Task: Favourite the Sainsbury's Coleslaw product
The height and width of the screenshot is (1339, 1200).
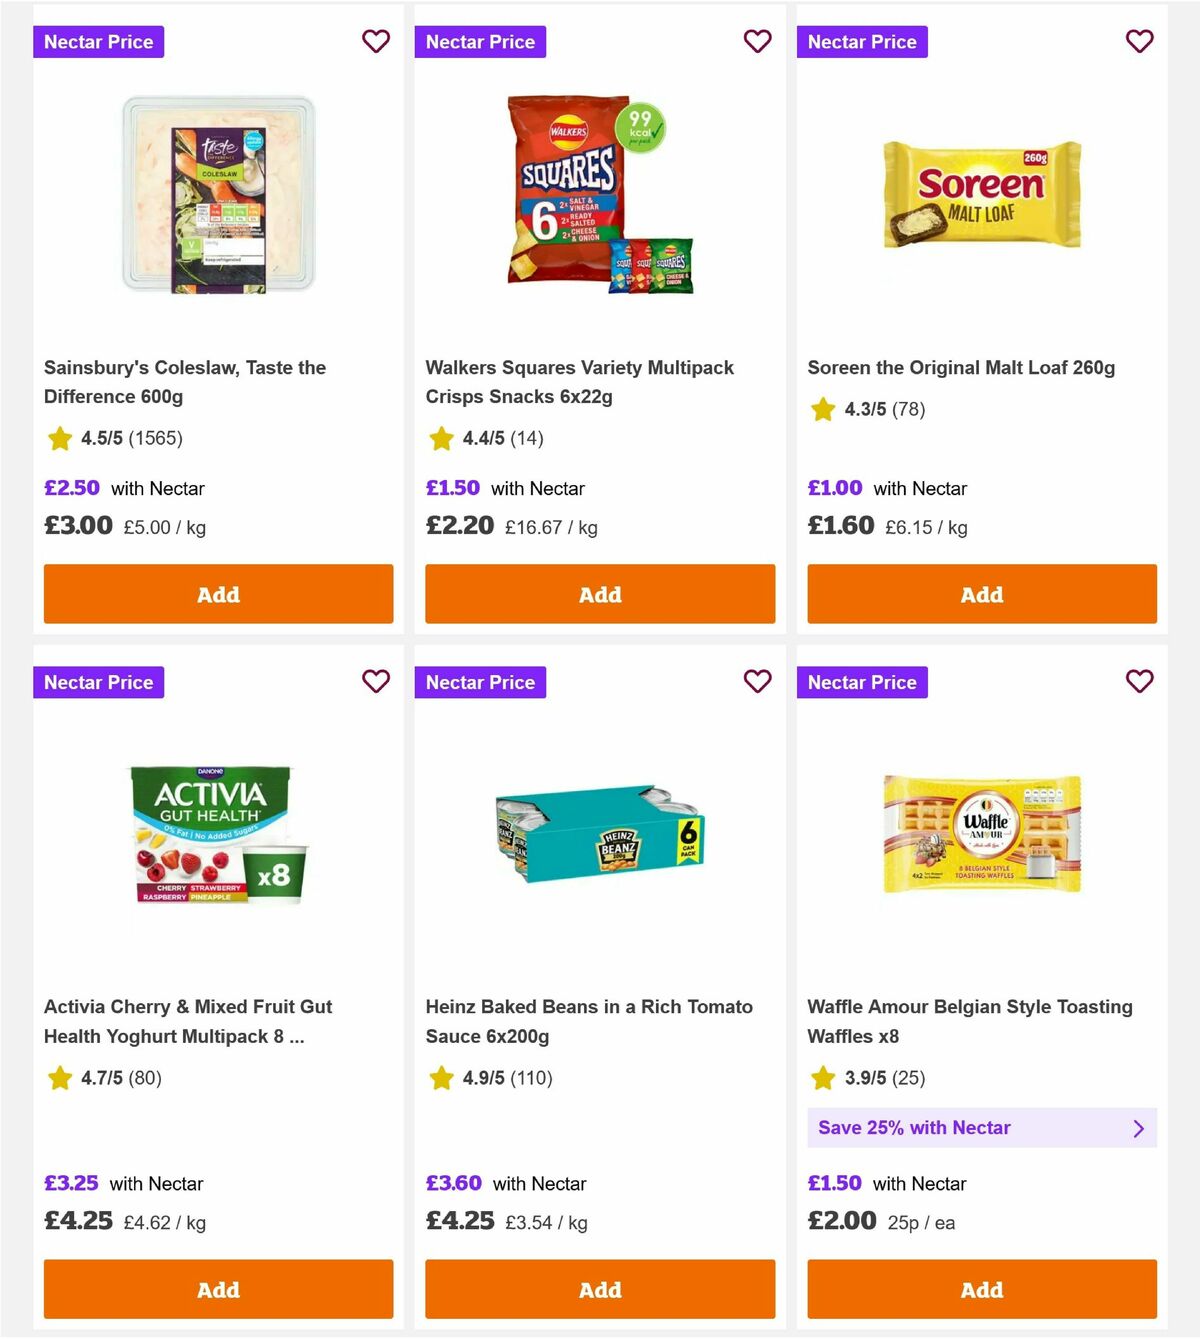Action: coord(376,42)
